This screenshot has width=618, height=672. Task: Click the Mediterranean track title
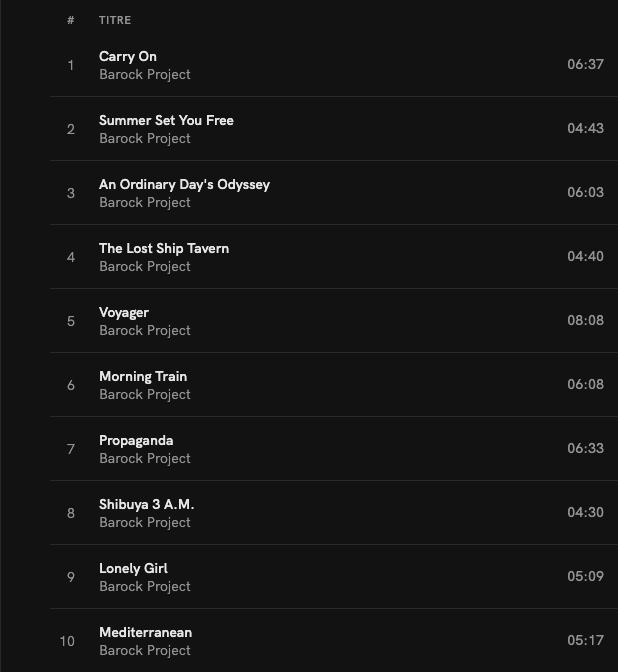(x=145, y=633)
